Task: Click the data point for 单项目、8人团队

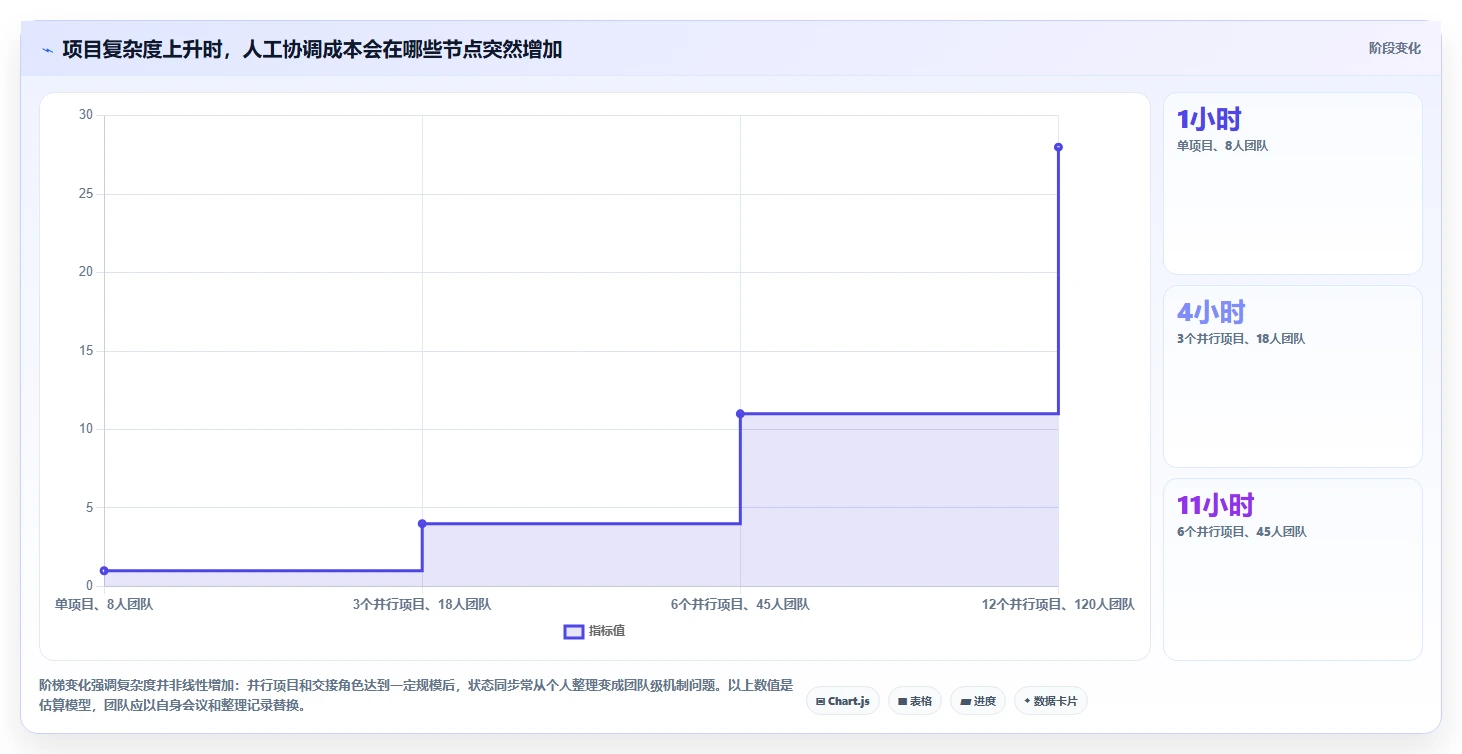Action: [104, 571]
